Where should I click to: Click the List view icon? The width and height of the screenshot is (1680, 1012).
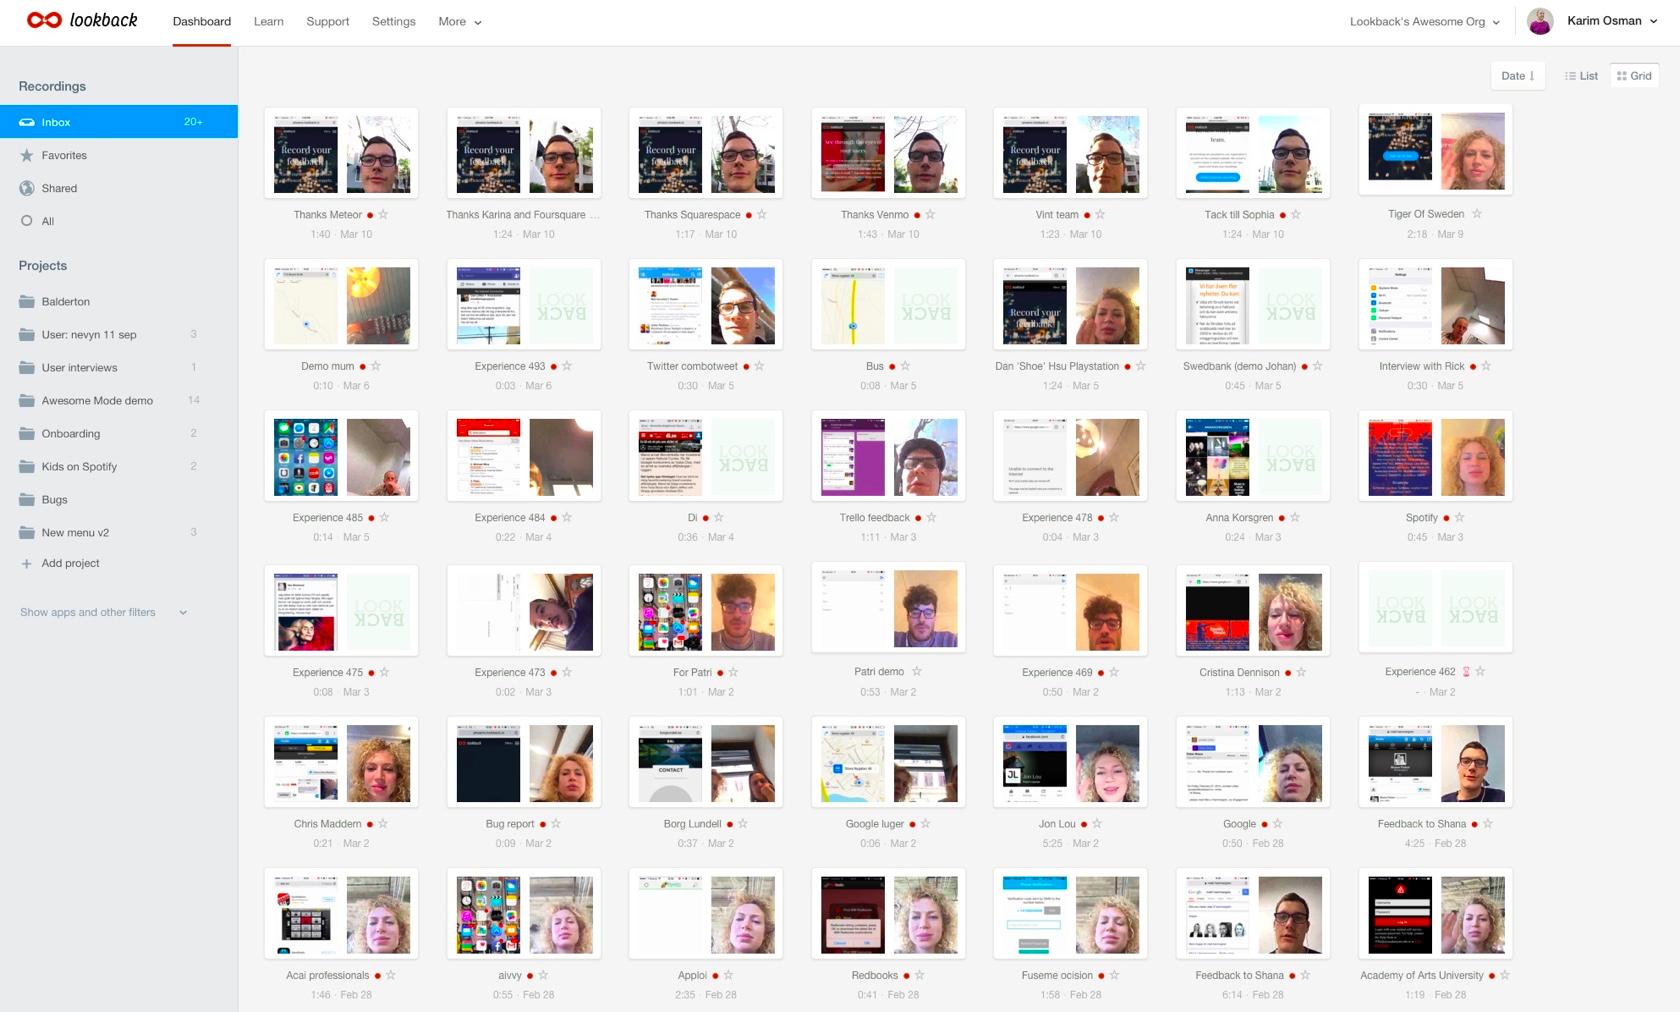1570,76
